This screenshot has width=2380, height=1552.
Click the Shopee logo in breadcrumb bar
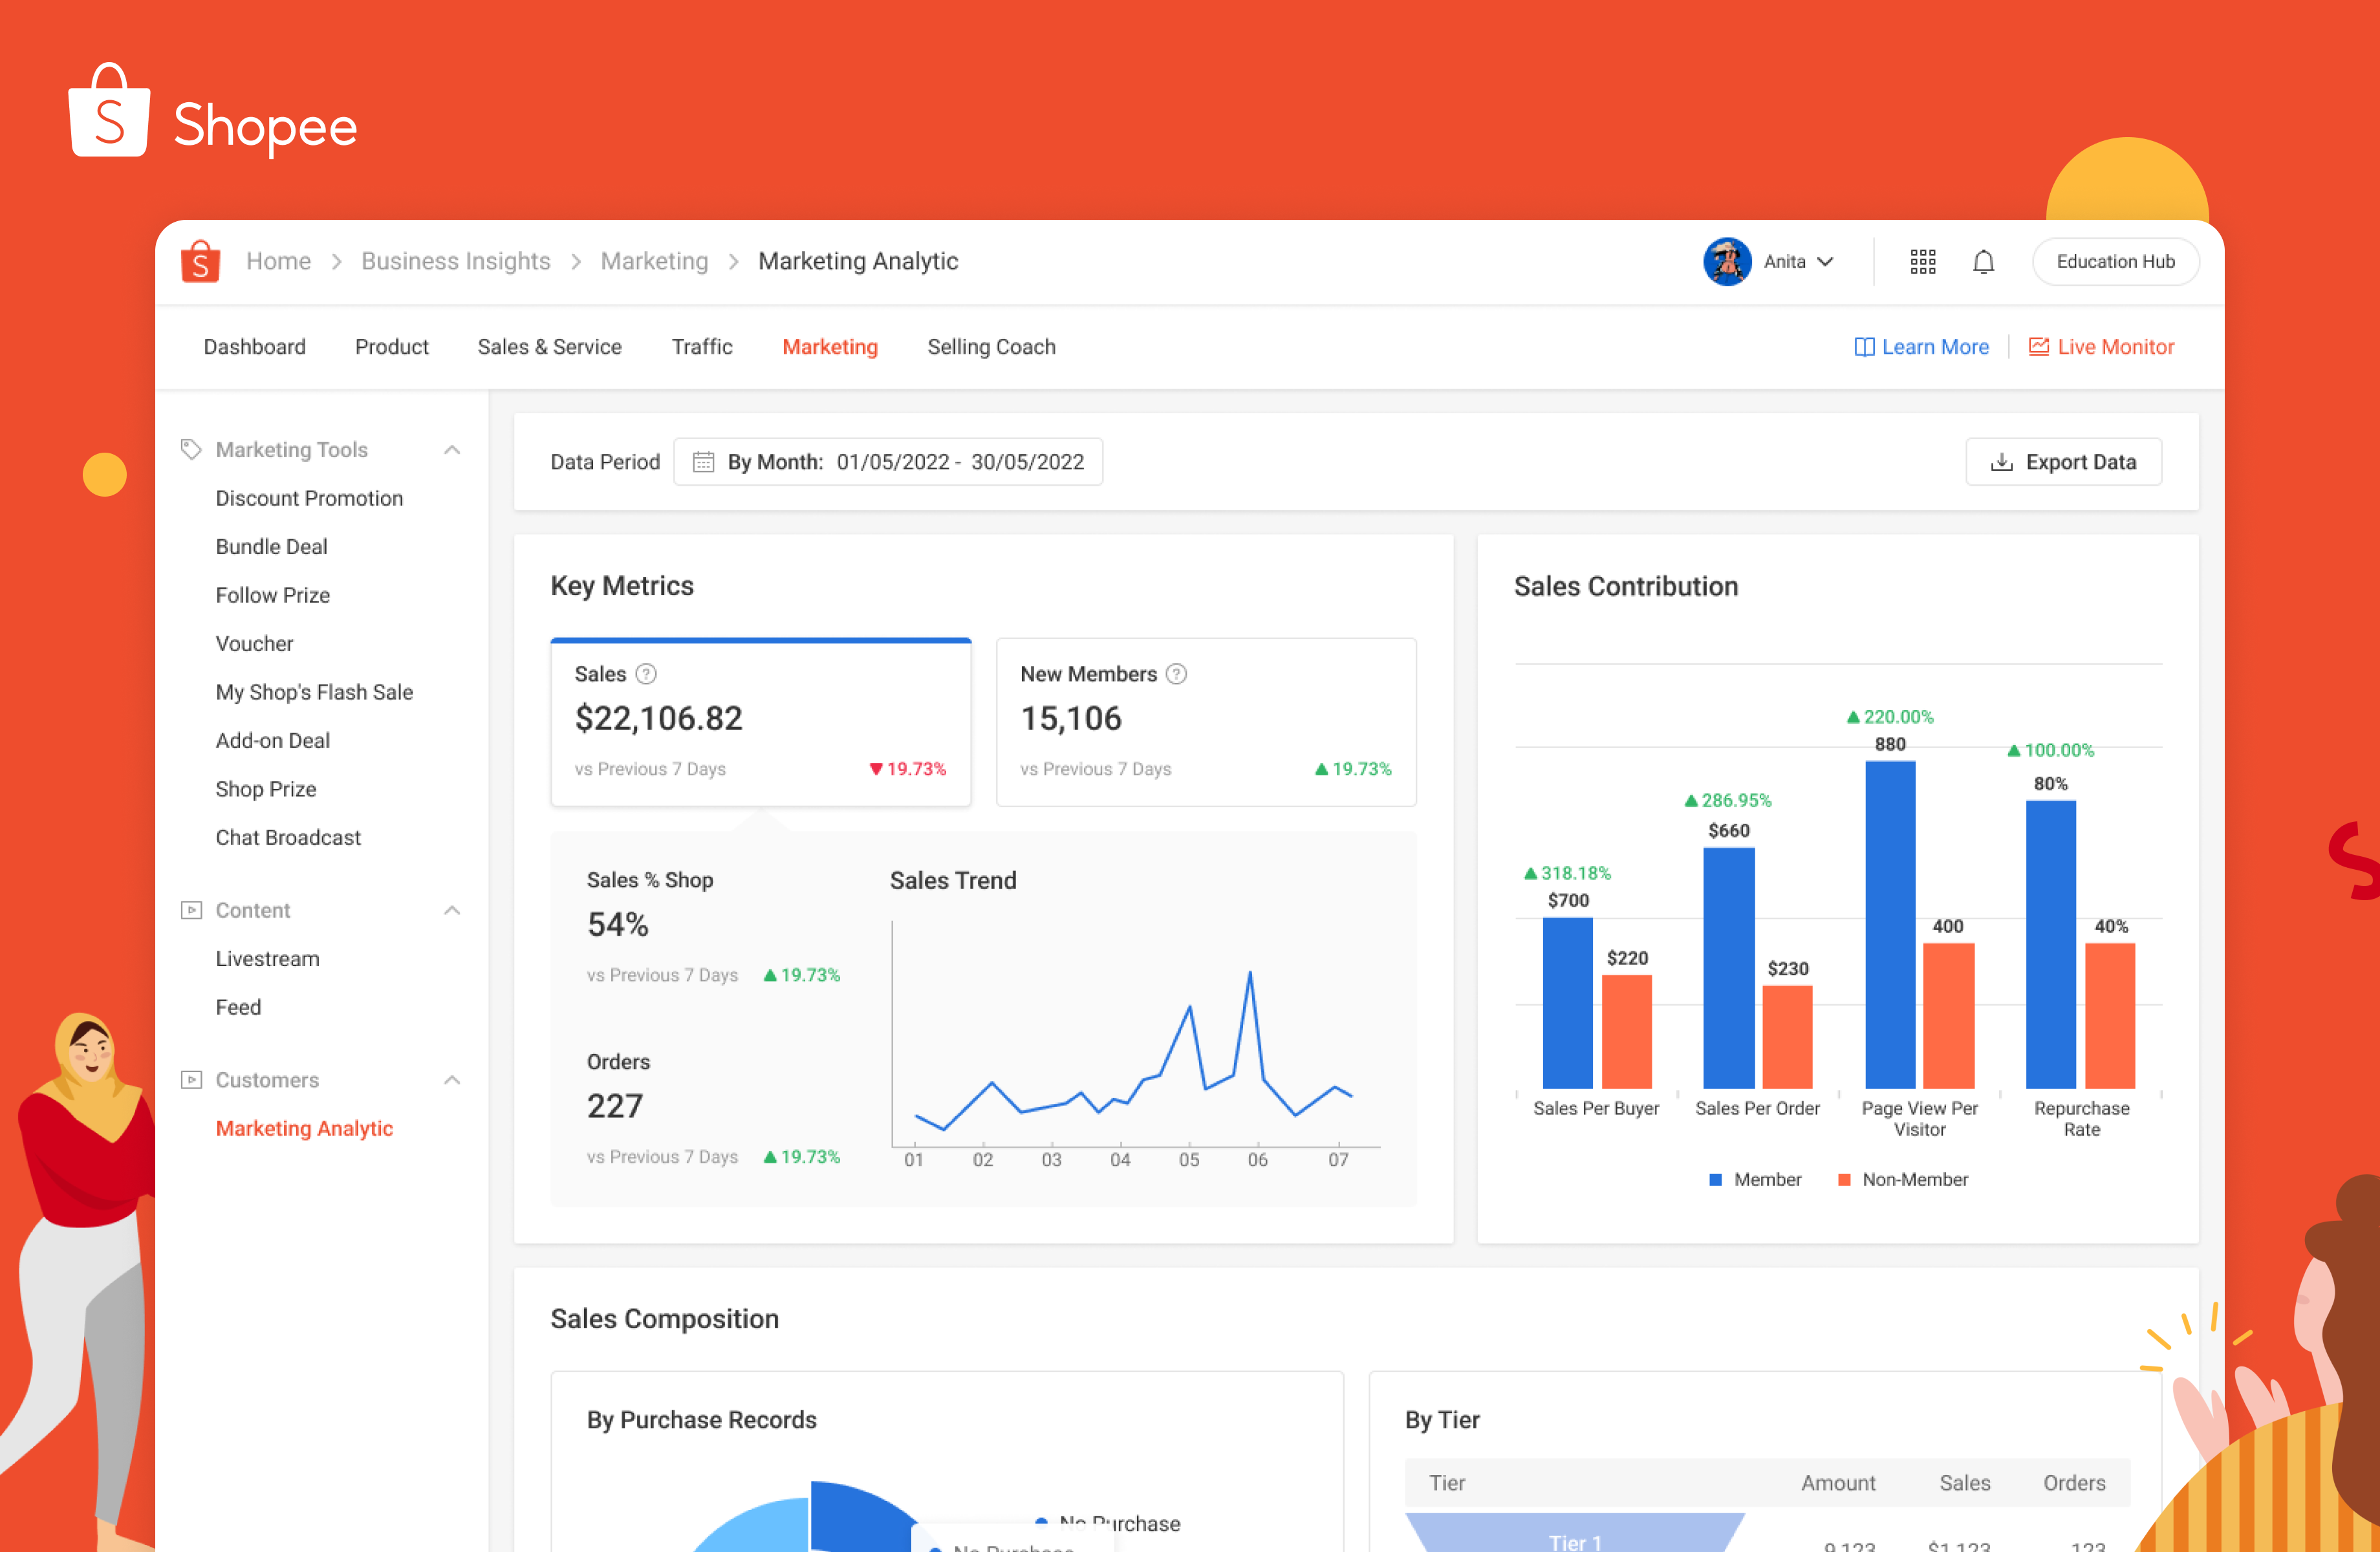pos(200,262)
